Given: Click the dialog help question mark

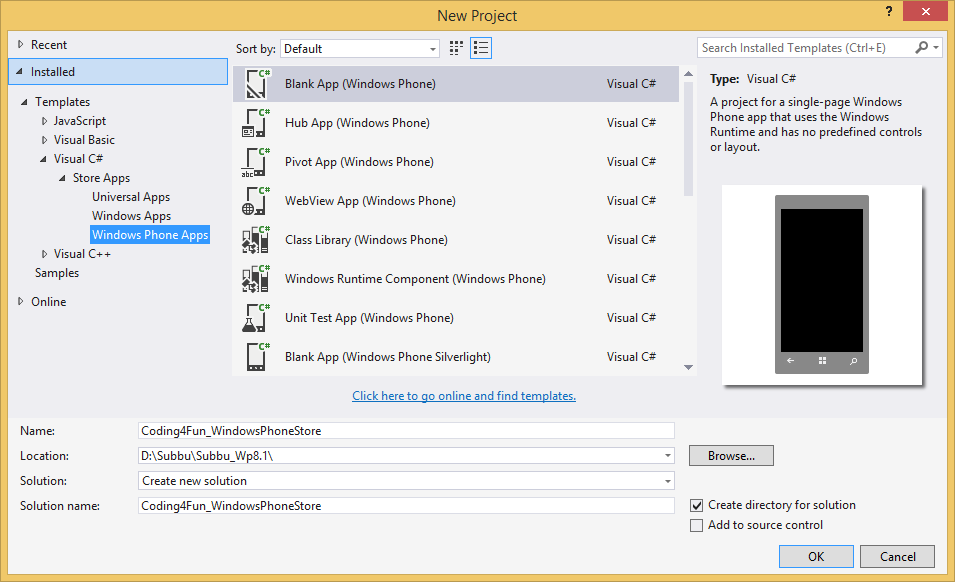Looking at the screenshot, I should pyautogui.click(x=889, y=12).
